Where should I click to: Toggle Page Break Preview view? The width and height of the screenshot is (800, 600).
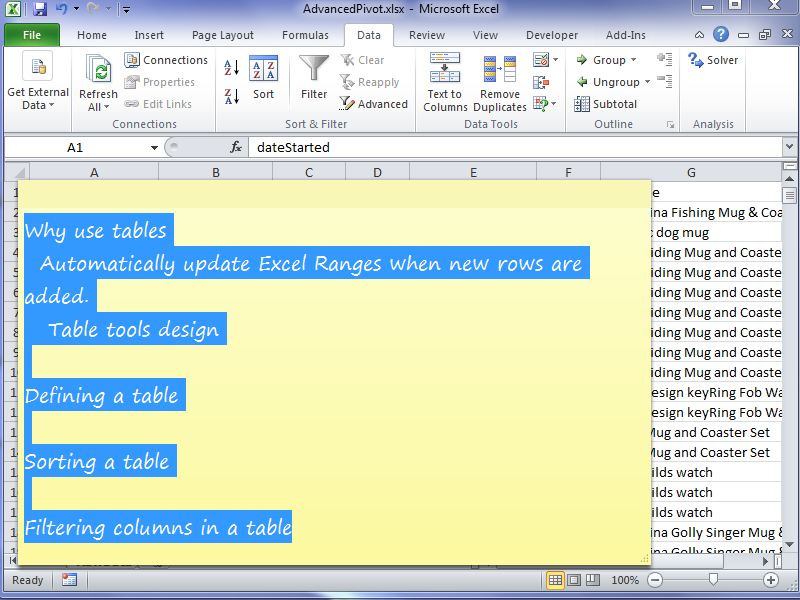tap(592, 580)
